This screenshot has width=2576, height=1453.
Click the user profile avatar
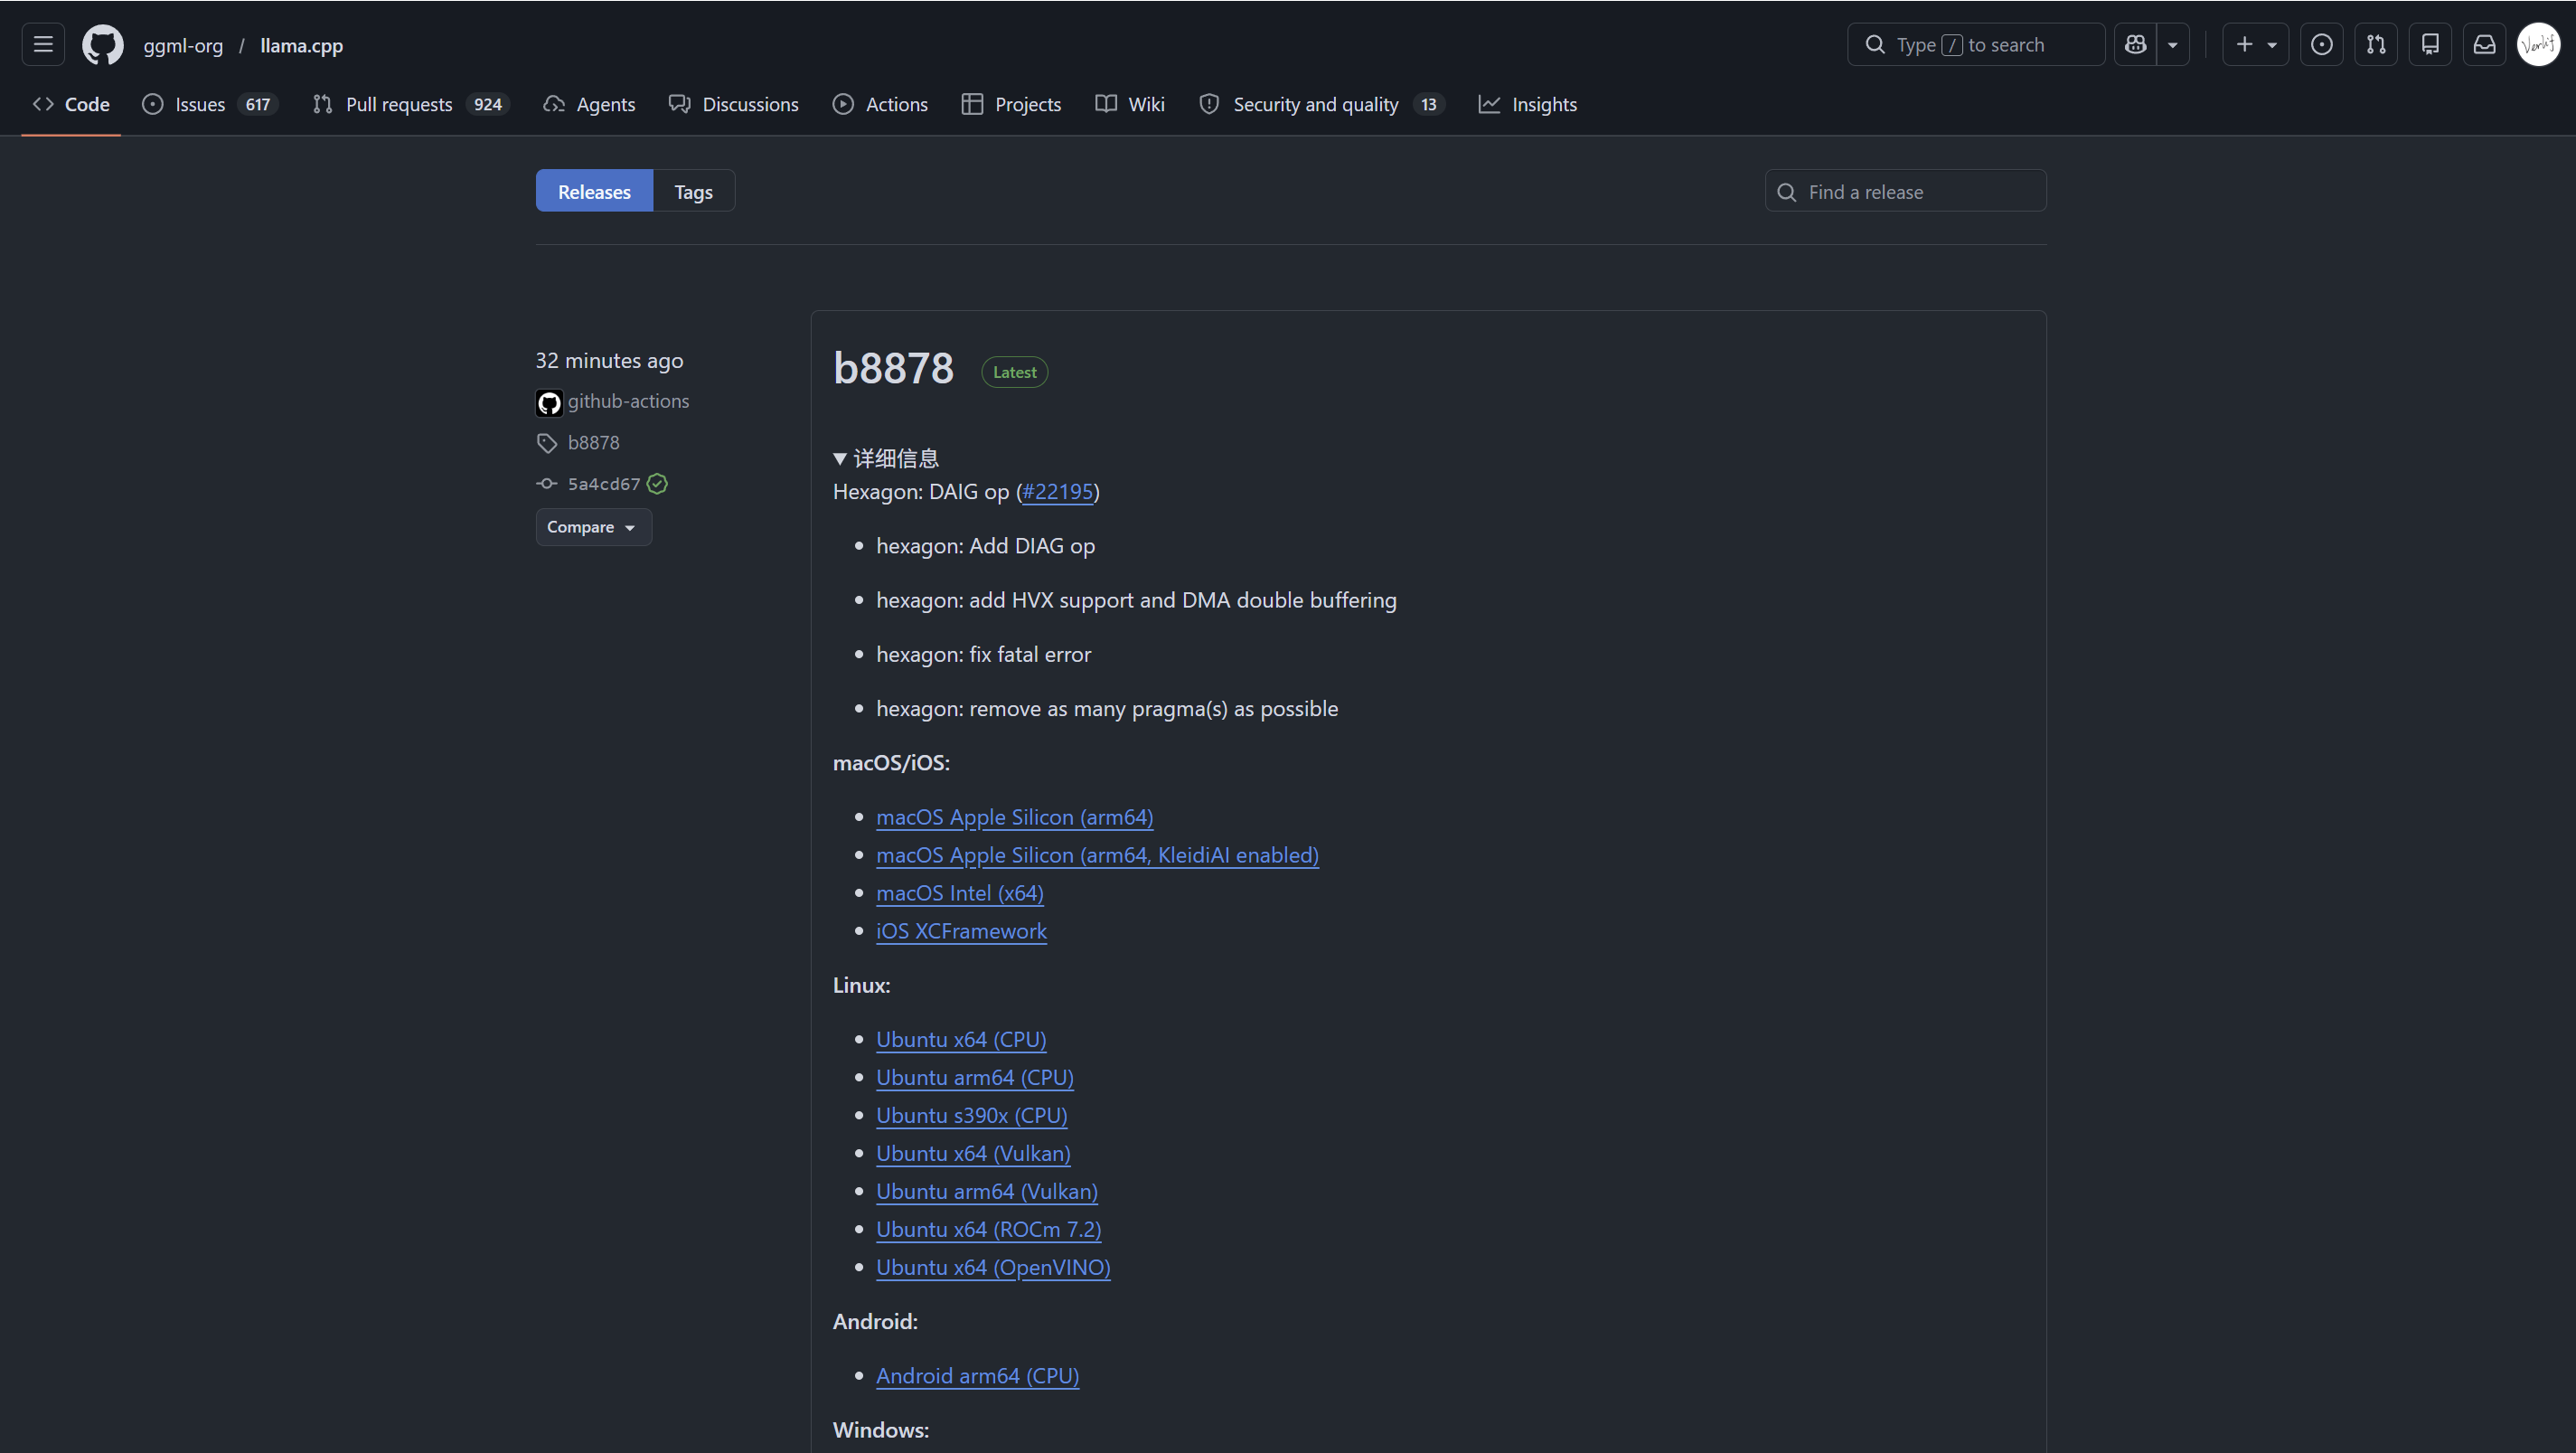tap(2538, 45)
